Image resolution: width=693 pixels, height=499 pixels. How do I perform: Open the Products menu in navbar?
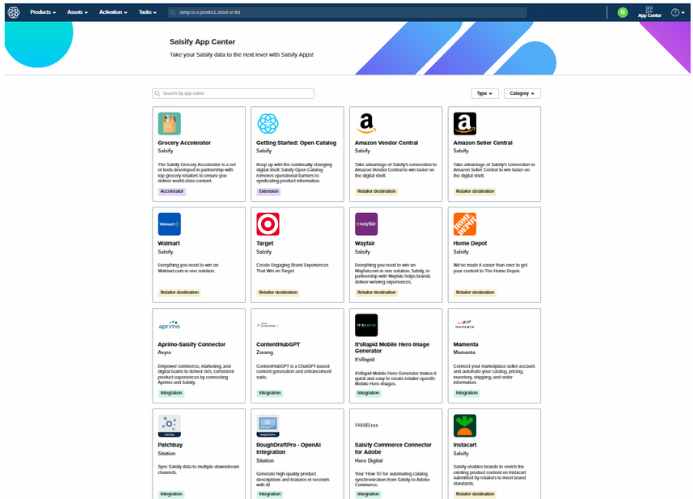pyautogui.click(x=44, y=12)
